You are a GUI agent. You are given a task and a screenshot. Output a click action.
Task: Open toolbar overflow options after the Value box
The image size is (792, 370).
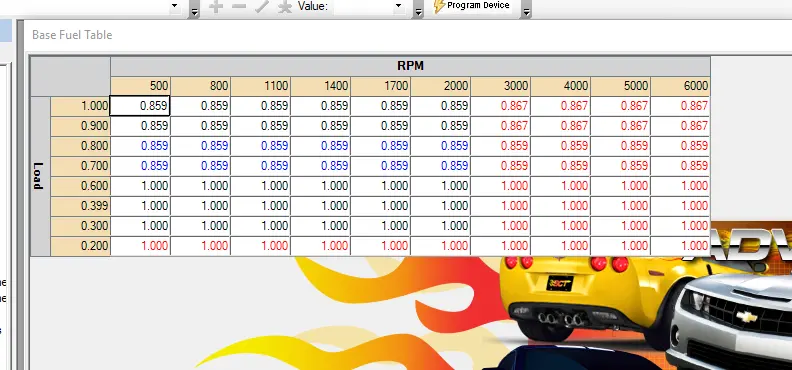coord(418,9)
